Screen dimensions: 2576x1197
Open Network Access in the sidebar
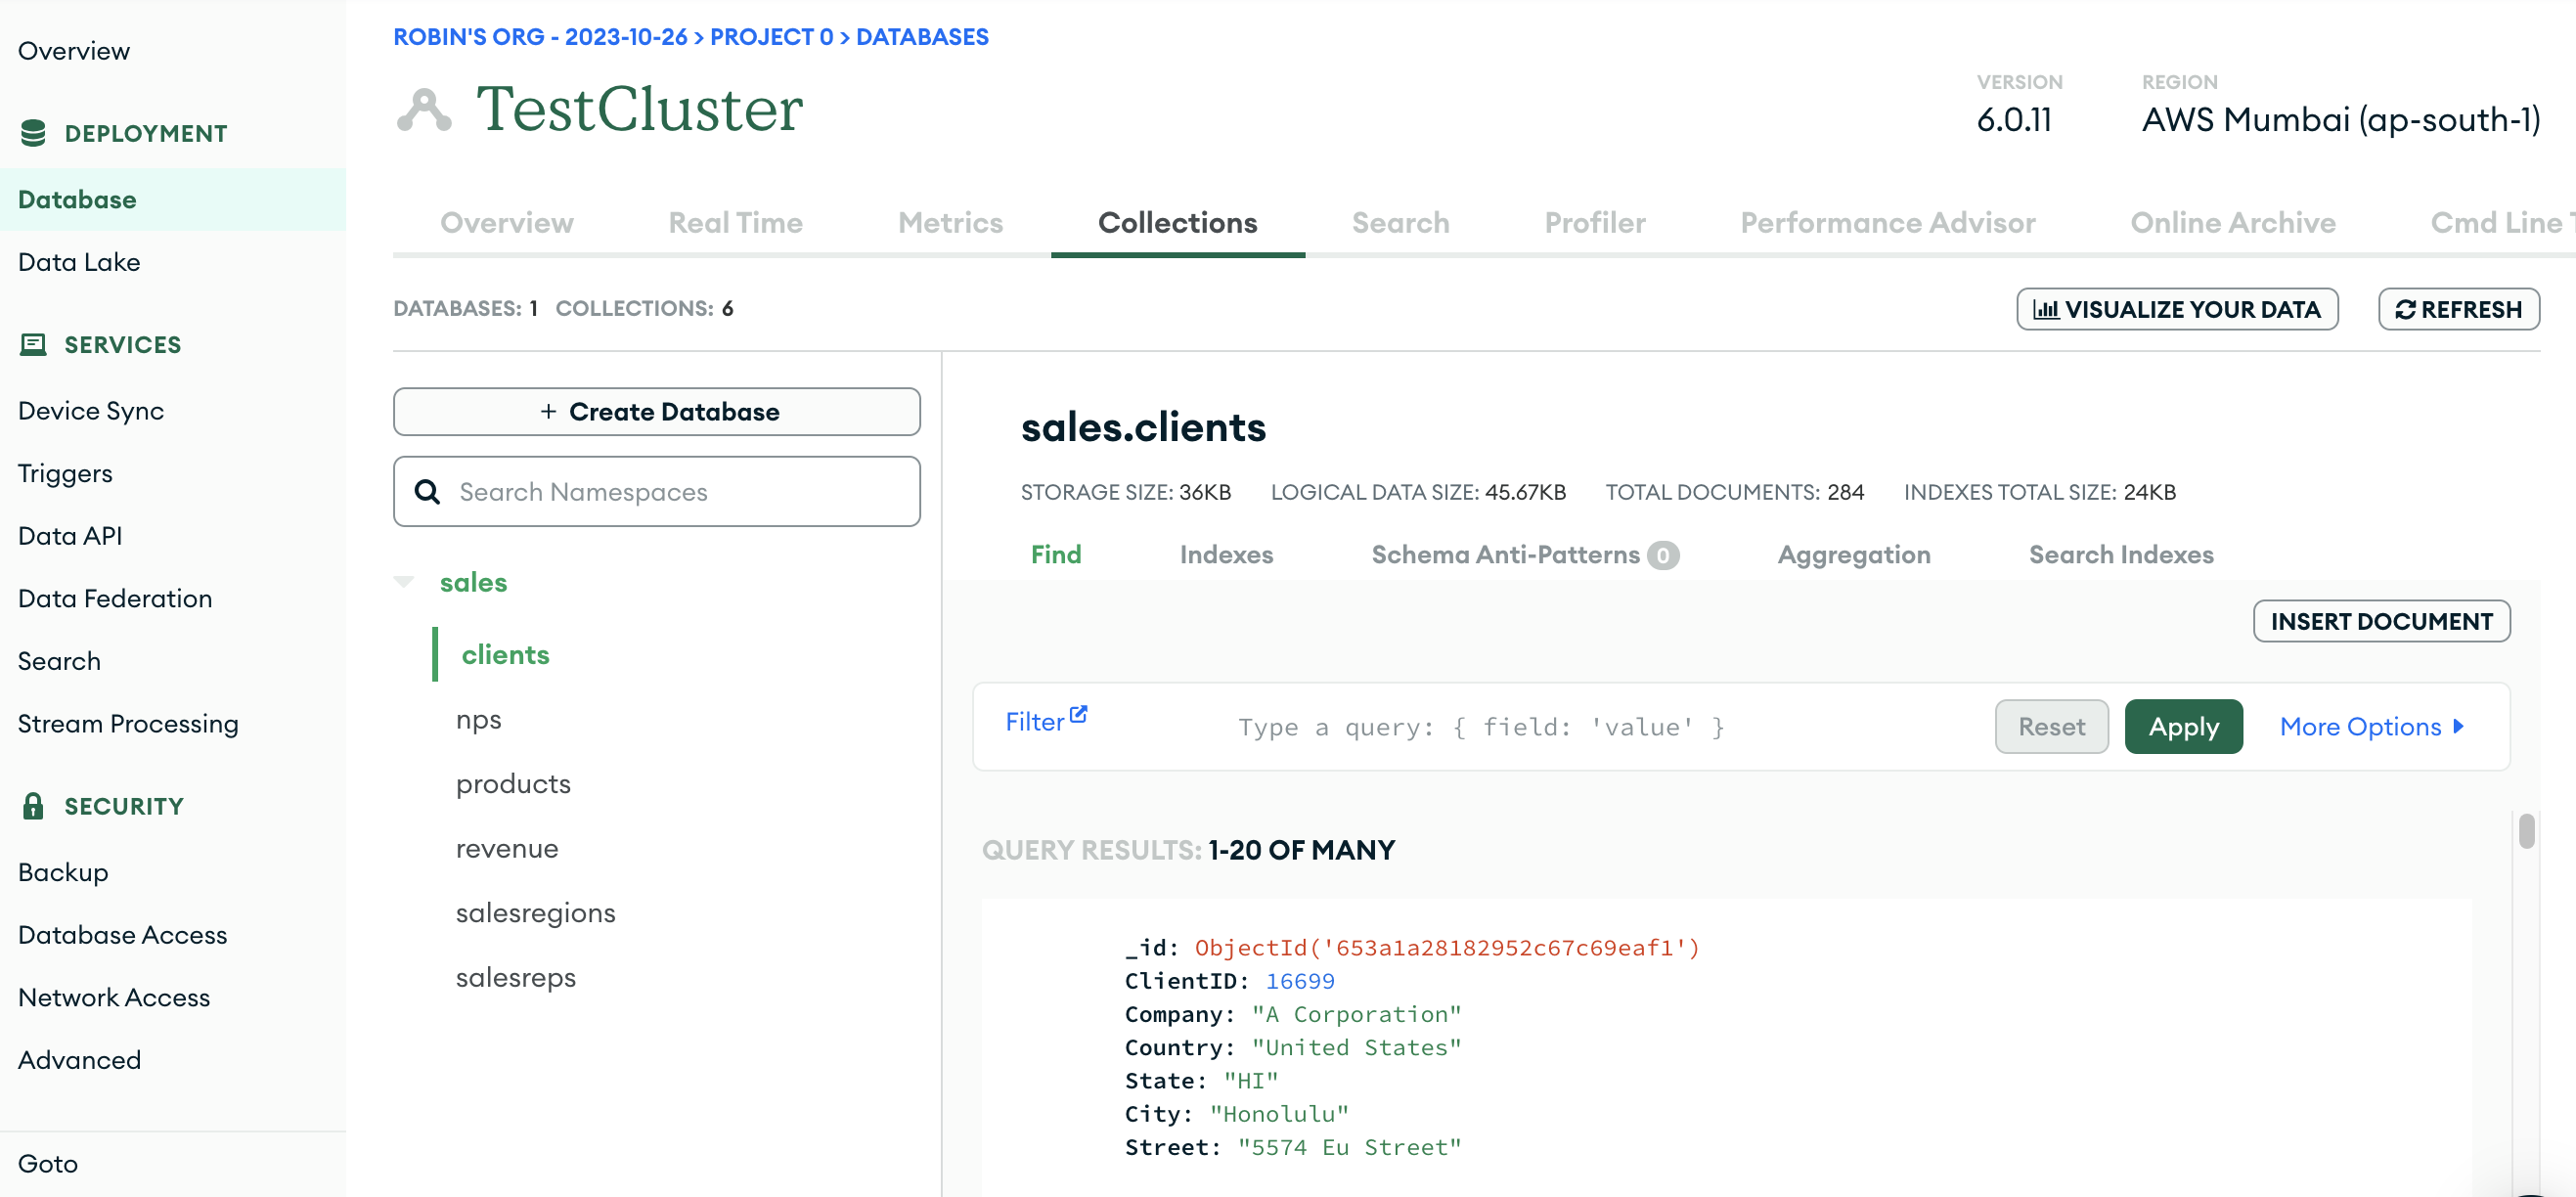tap(114, 998)
